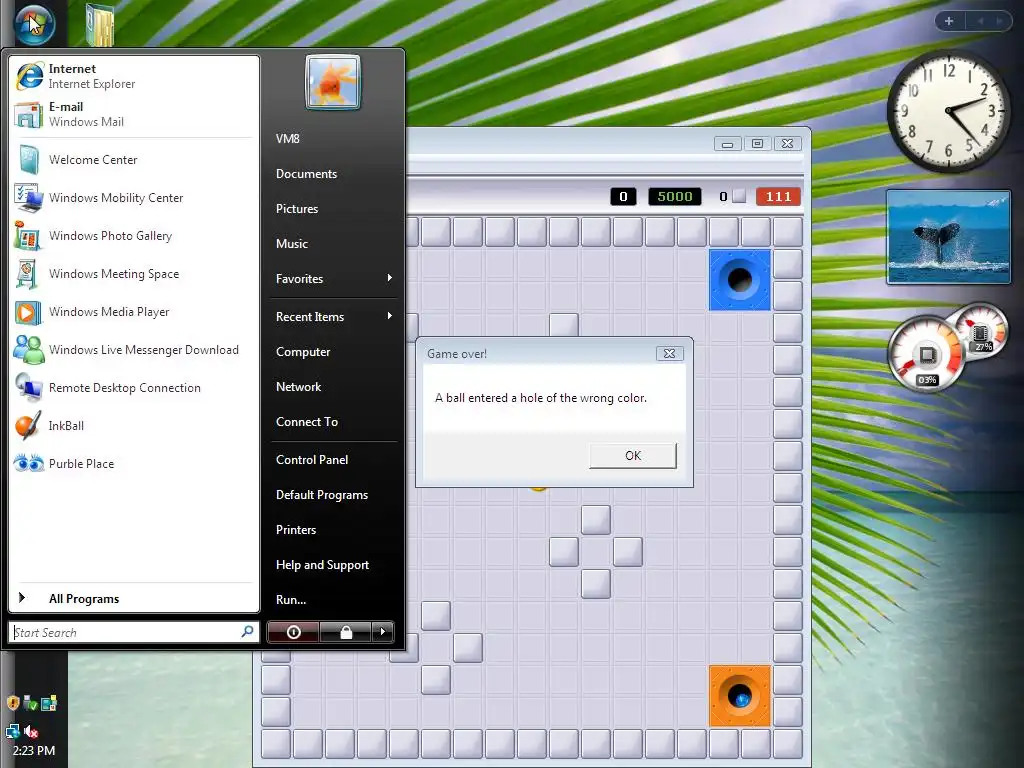Maximize the InkBall window

758,144
